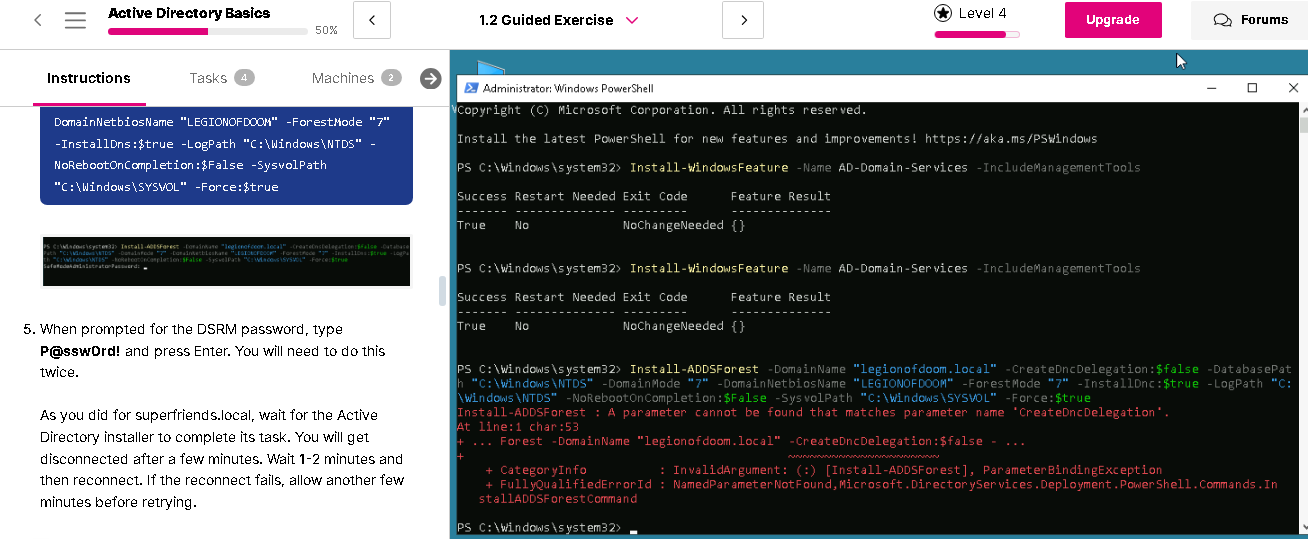Select the Instructions tab

tap(89, 78)
